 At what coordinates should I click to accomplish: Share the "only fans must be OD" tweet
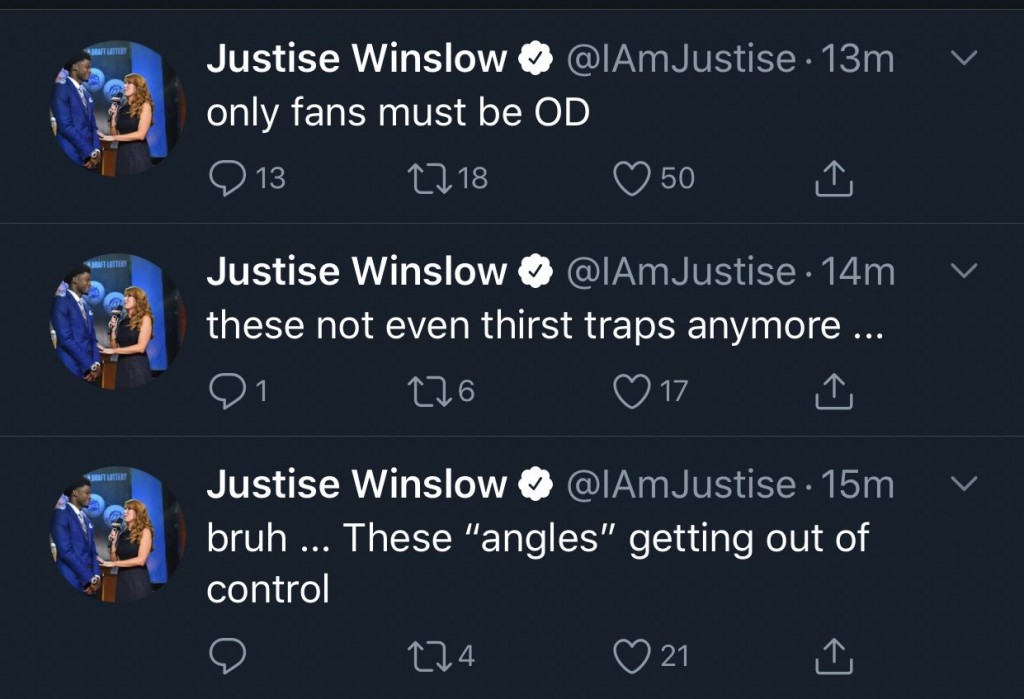833,179
